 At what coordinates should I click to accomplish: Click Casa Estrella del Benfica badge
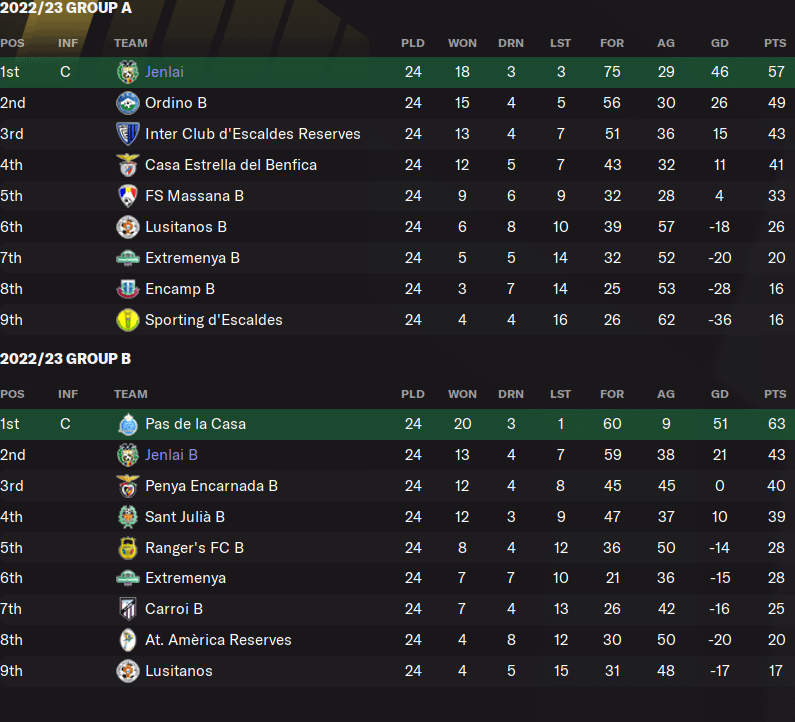click(127, 165)
